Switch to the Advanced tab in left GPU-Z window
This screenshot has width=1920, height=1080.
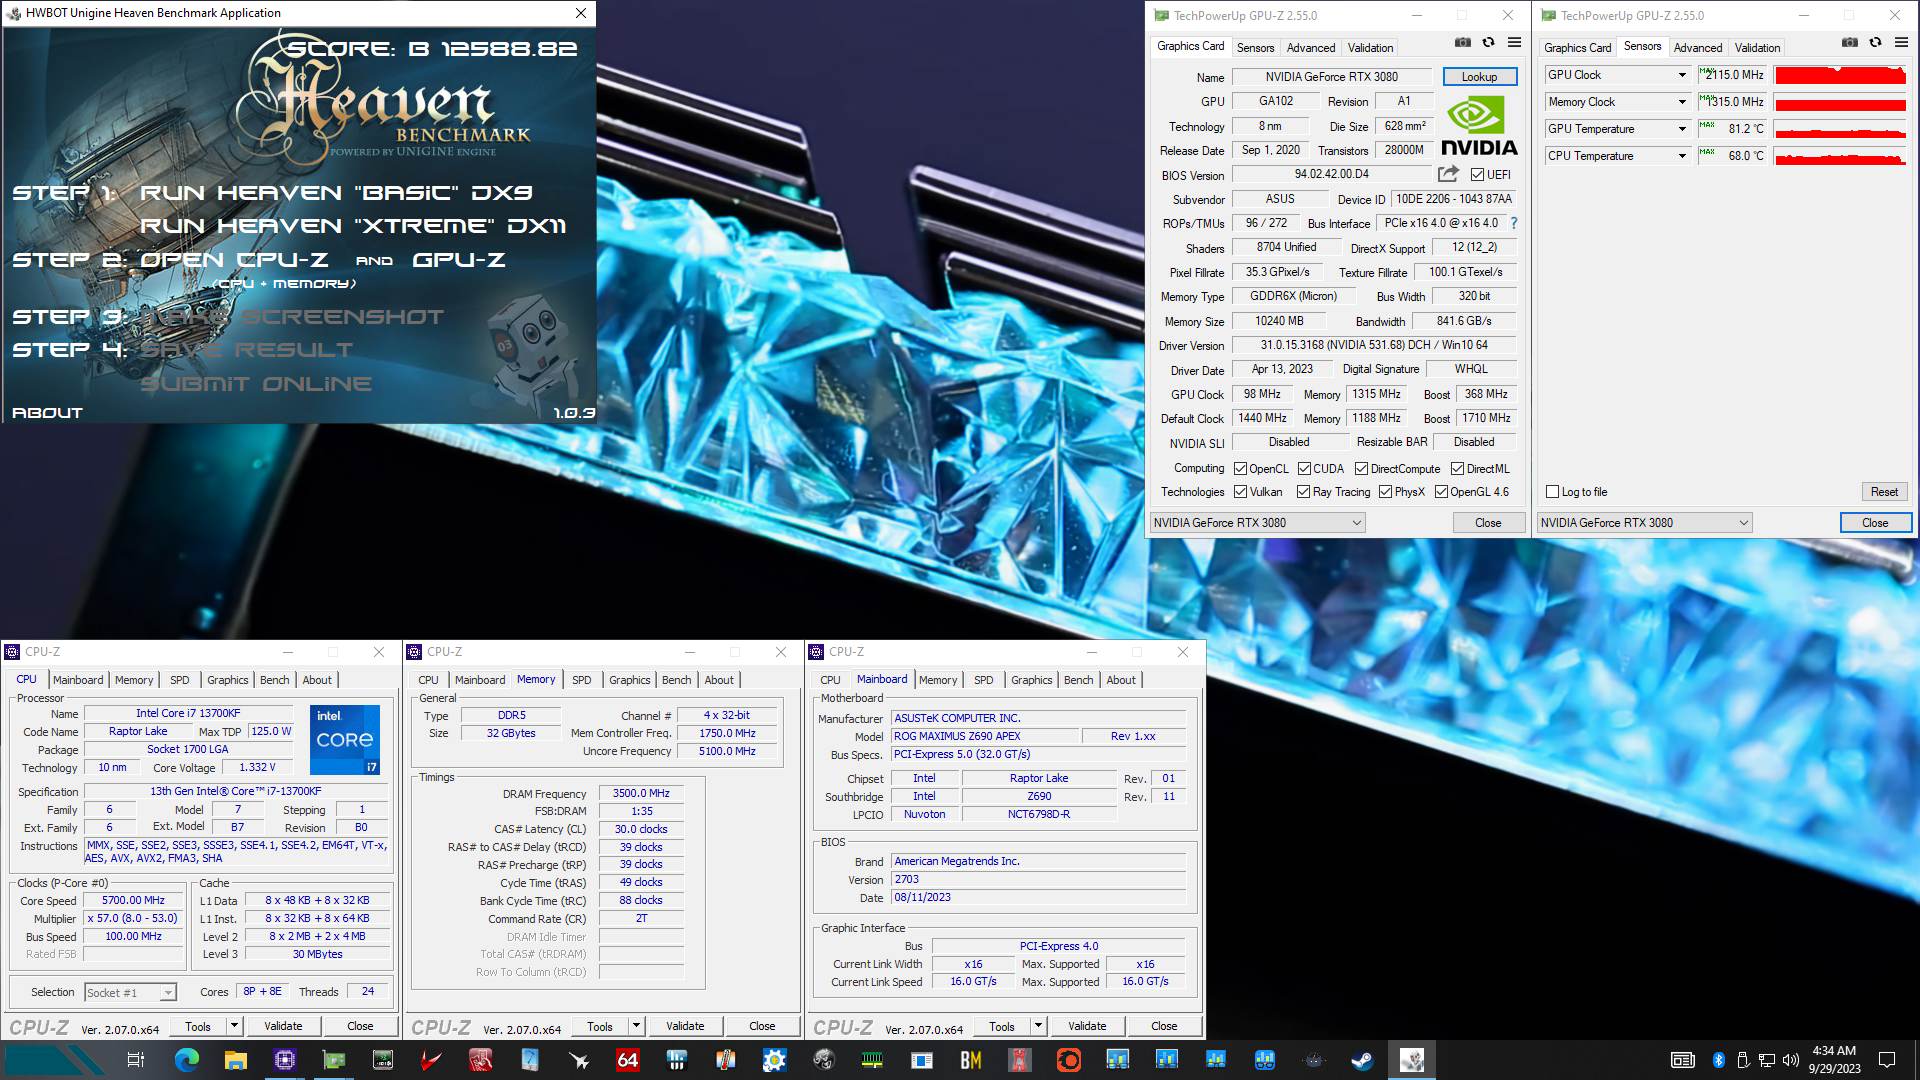coord(1311,48)
